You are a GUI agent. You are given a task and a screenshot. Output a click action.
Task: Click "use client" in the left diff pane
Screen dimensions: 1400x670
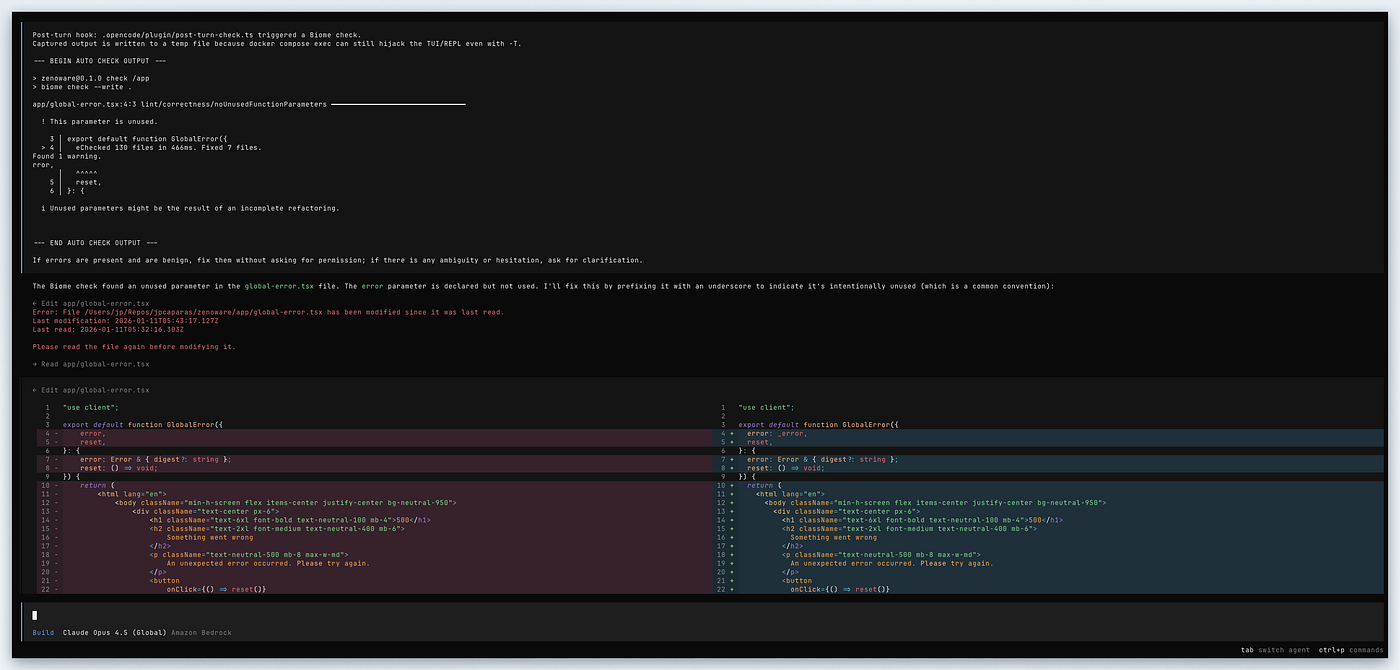(90, 407)
